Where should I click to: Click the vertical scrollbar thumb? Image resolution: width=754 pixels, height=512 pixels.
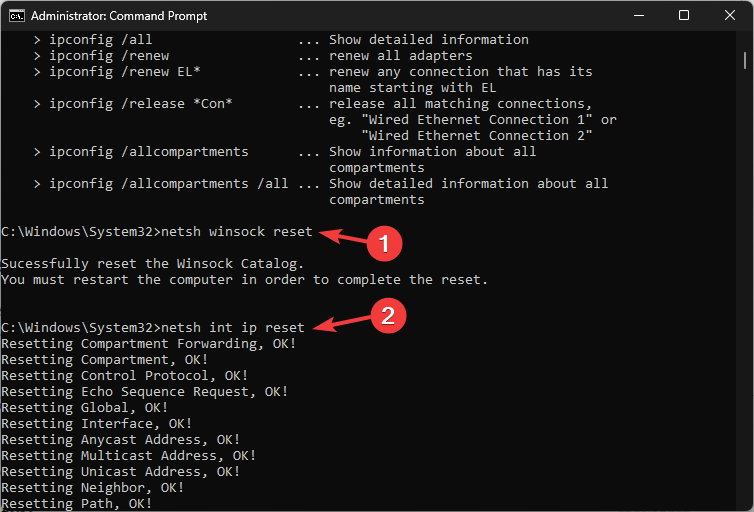tap(744, 61)
